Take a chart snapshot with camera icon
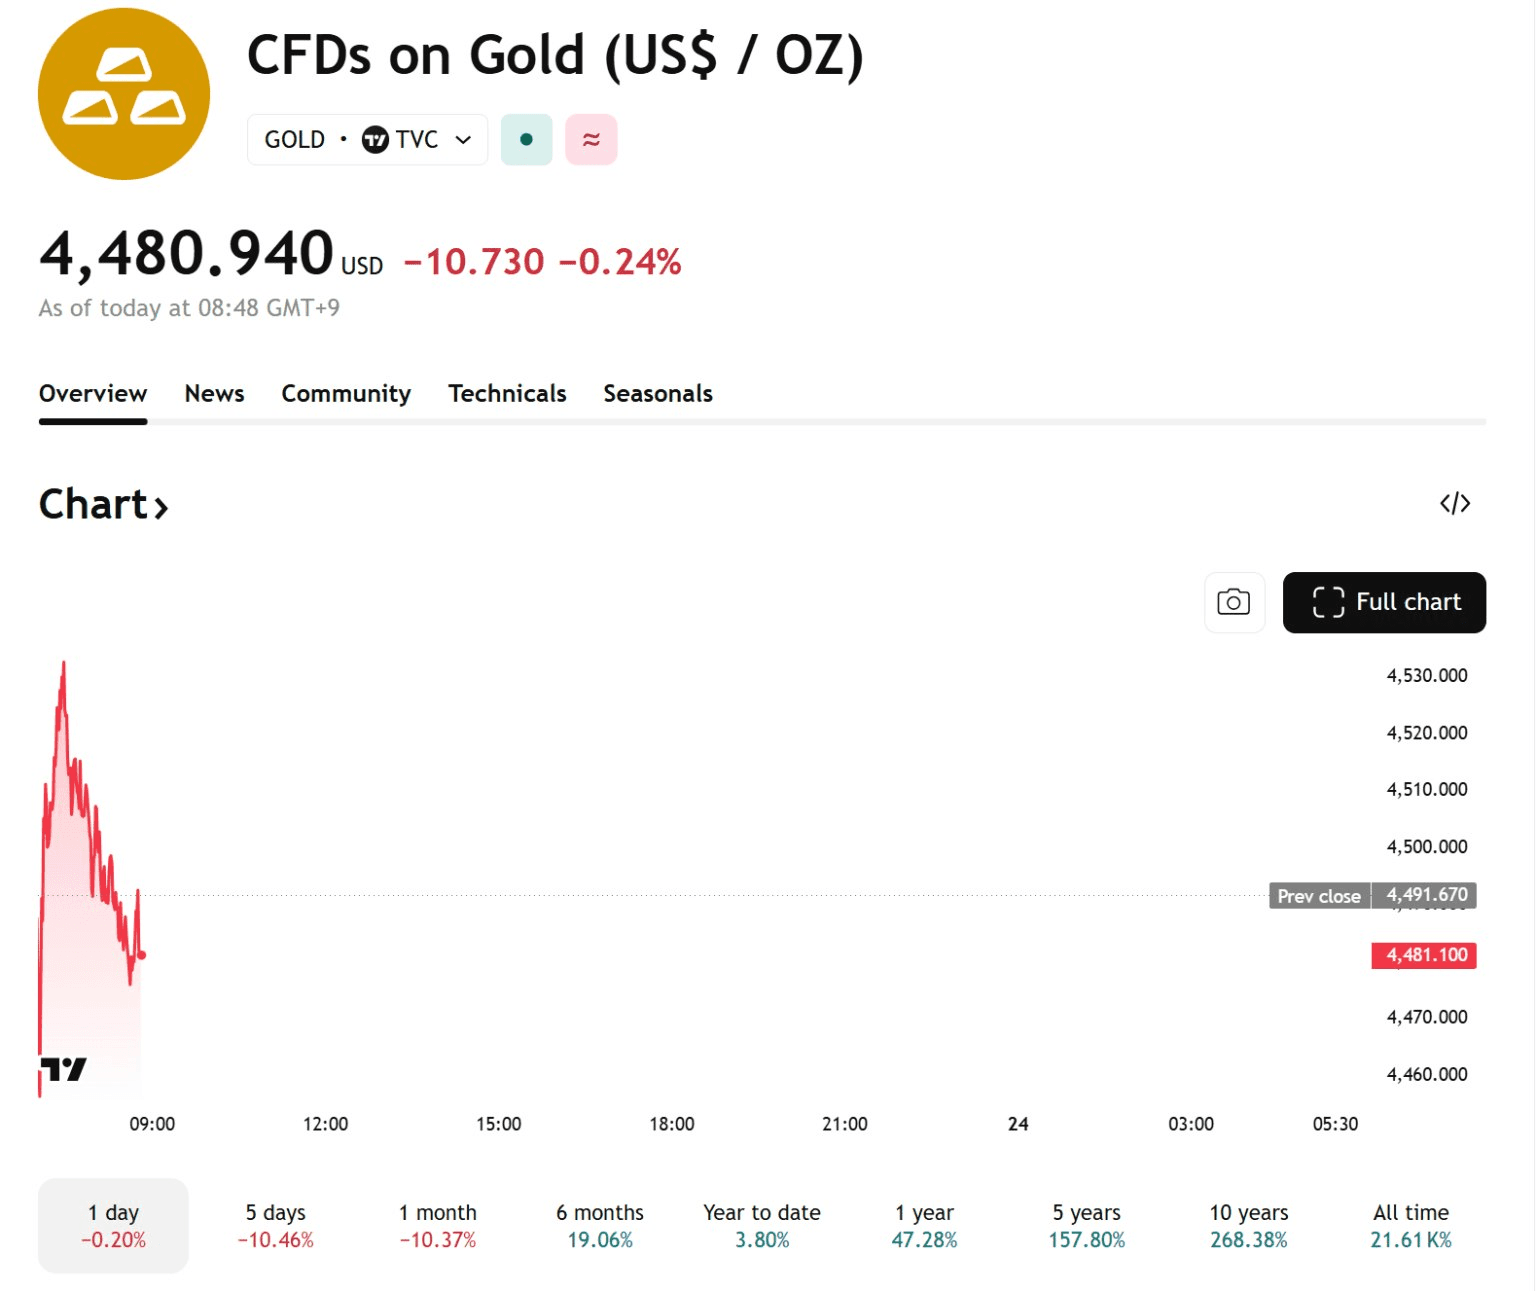The height and width of the screenshot is (1291, 1536). pyautogui.click(x=1234, y=602)
